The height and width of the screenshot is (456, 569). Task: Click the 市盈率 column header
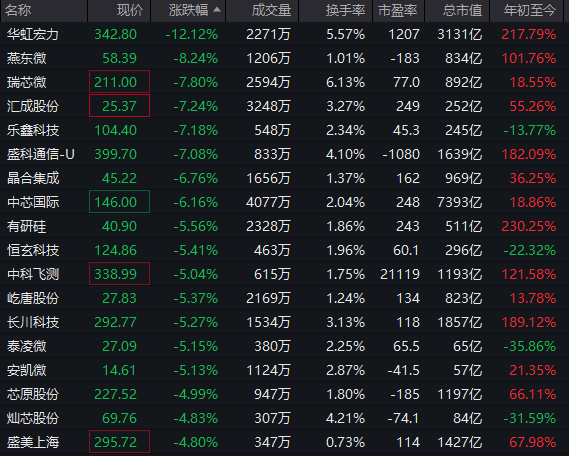pyautogui.click(x=398, y=11)
